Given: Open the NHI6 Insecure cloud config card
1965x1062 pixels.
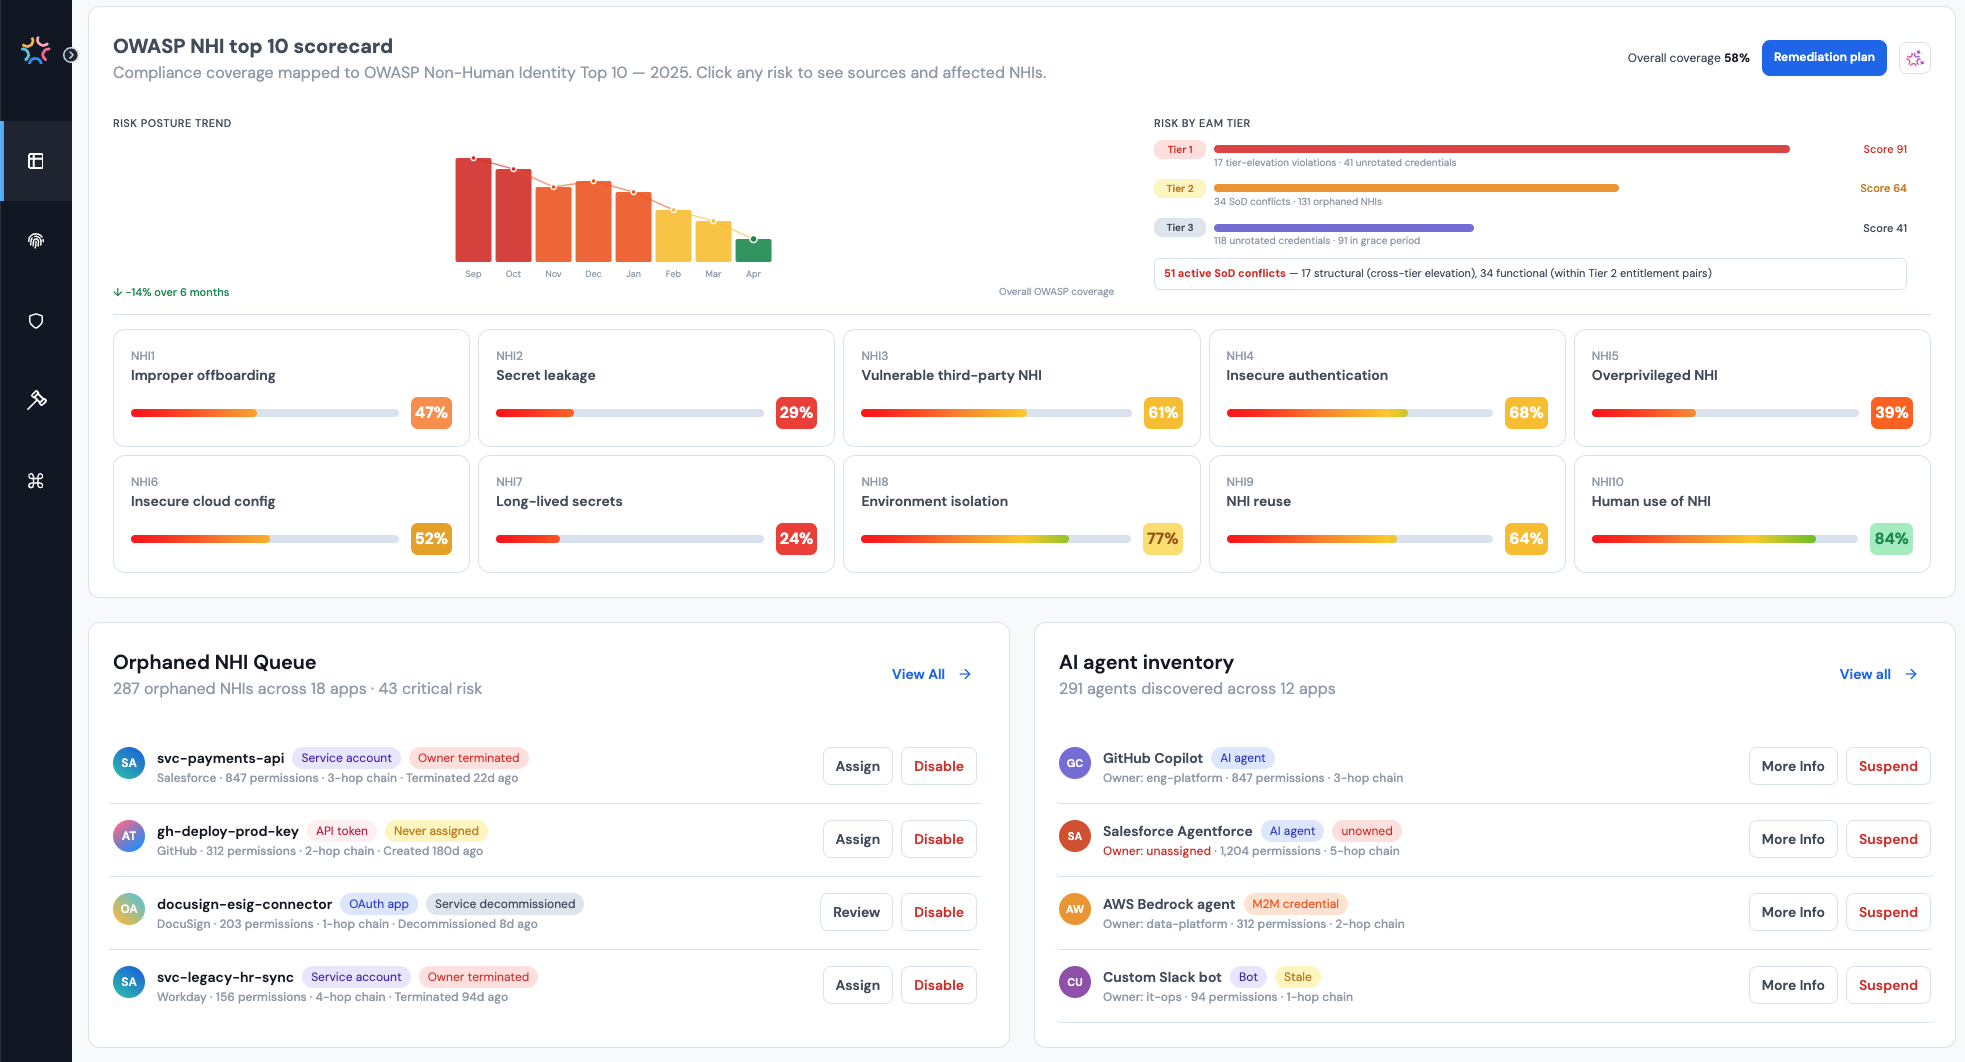Looking at the screenshot, I should coord(291,514).
